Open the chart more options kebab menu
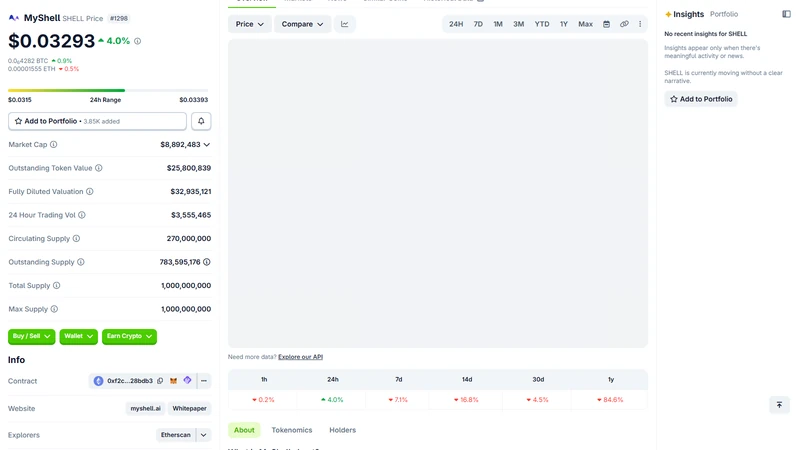 click(640, 24)
